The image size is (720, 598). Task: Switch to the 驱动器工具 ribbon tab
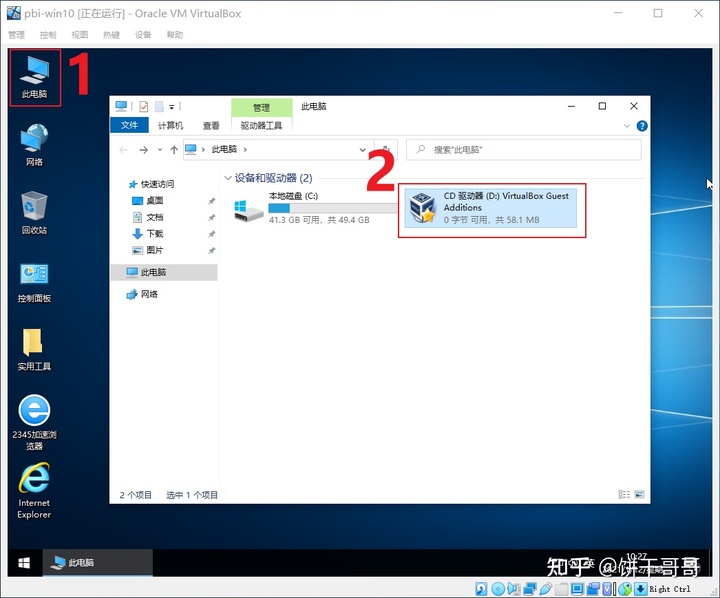(x=261, y=125)
